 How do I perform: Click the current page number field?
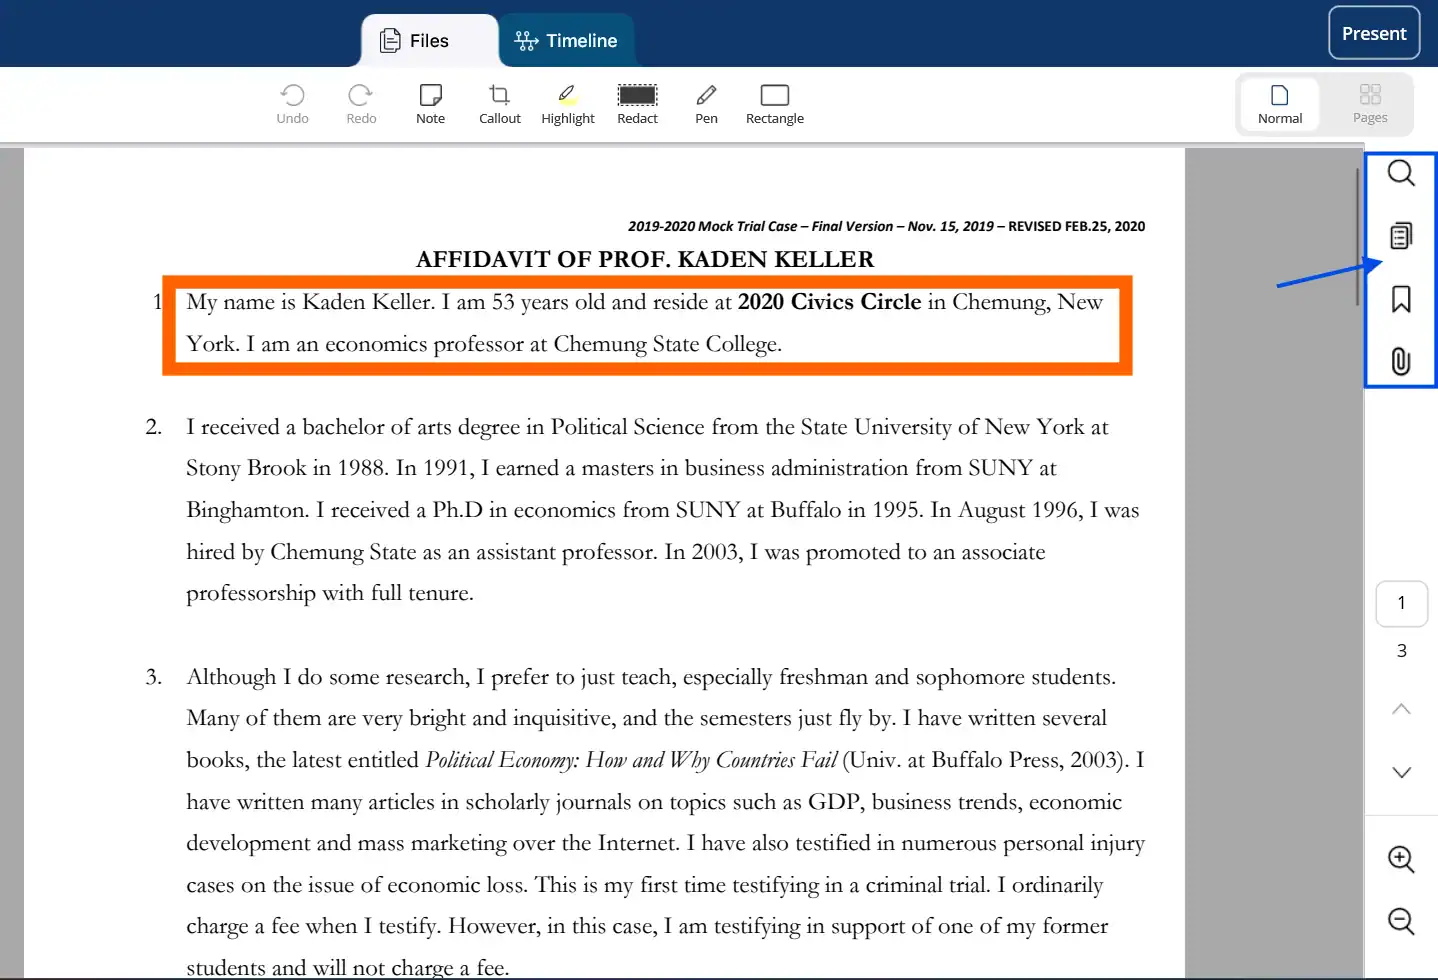coord(1401,603)
